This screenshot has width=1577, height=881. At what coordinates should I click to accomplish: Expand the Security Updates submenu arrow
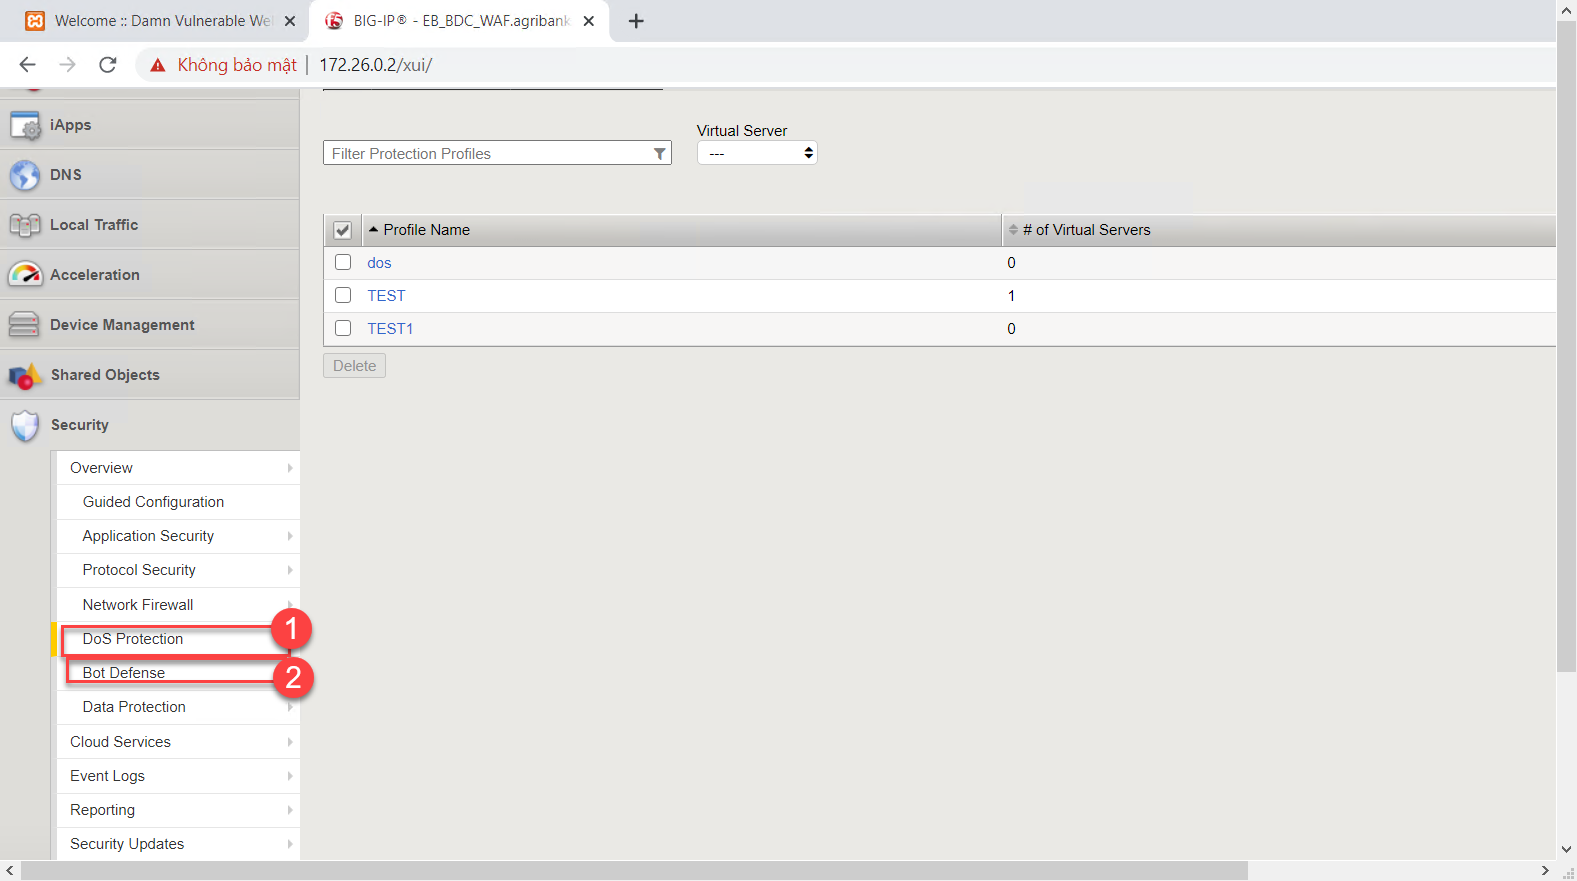[290, 844]
